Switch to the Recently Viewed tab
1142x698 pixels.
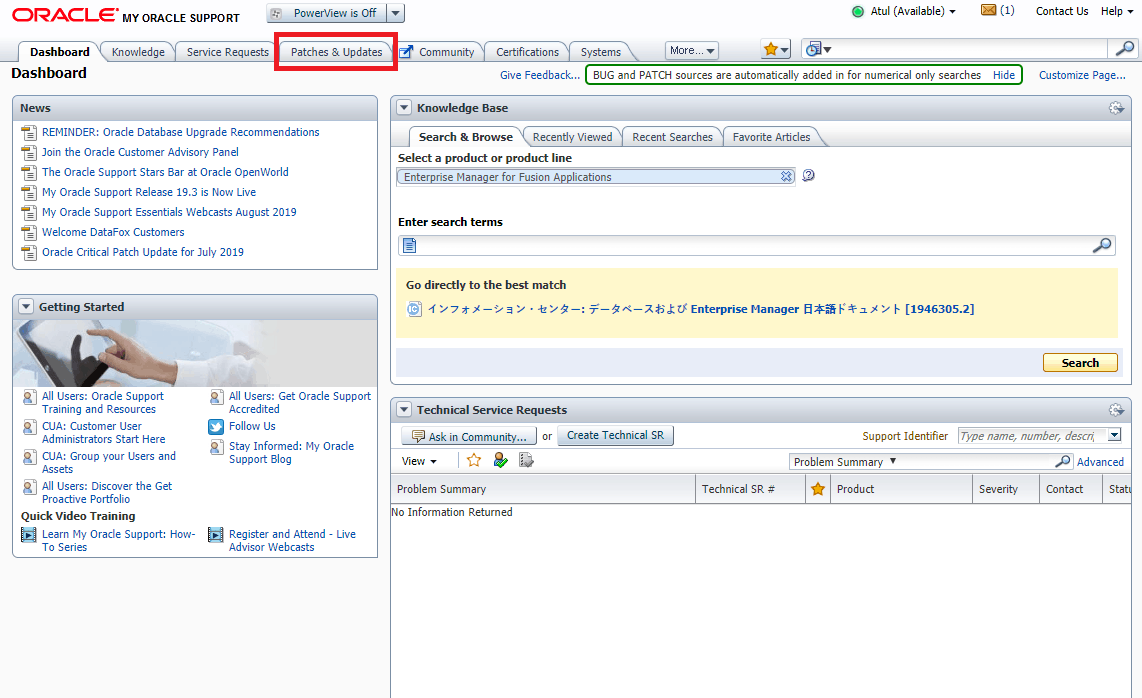(x=572, y=137)
